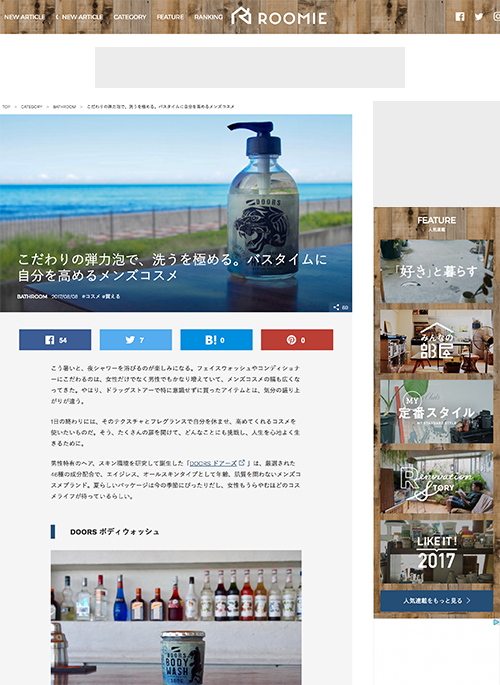Open DOORS ドアーズ external link
The image size is (500, 685).
pyautogui.click(x=217, y=463)
